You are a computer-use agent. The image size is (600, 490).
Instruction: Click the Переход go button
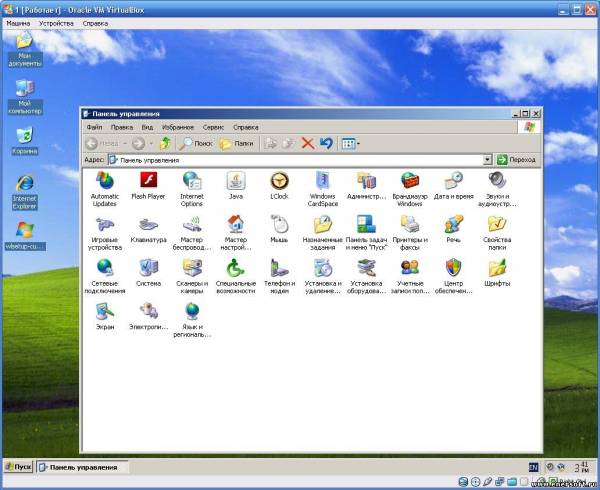(x=516, y=160)
